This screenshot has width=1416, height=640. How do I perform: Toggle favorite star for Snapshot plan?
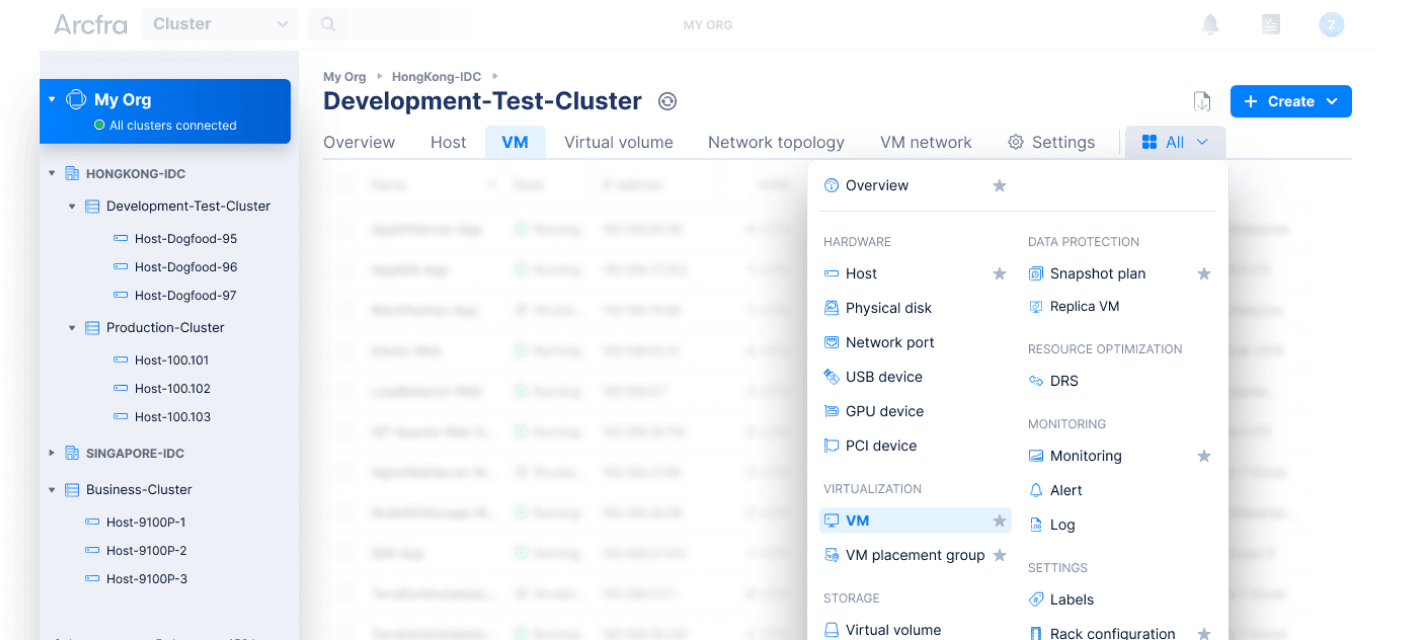coord(1204,274)
